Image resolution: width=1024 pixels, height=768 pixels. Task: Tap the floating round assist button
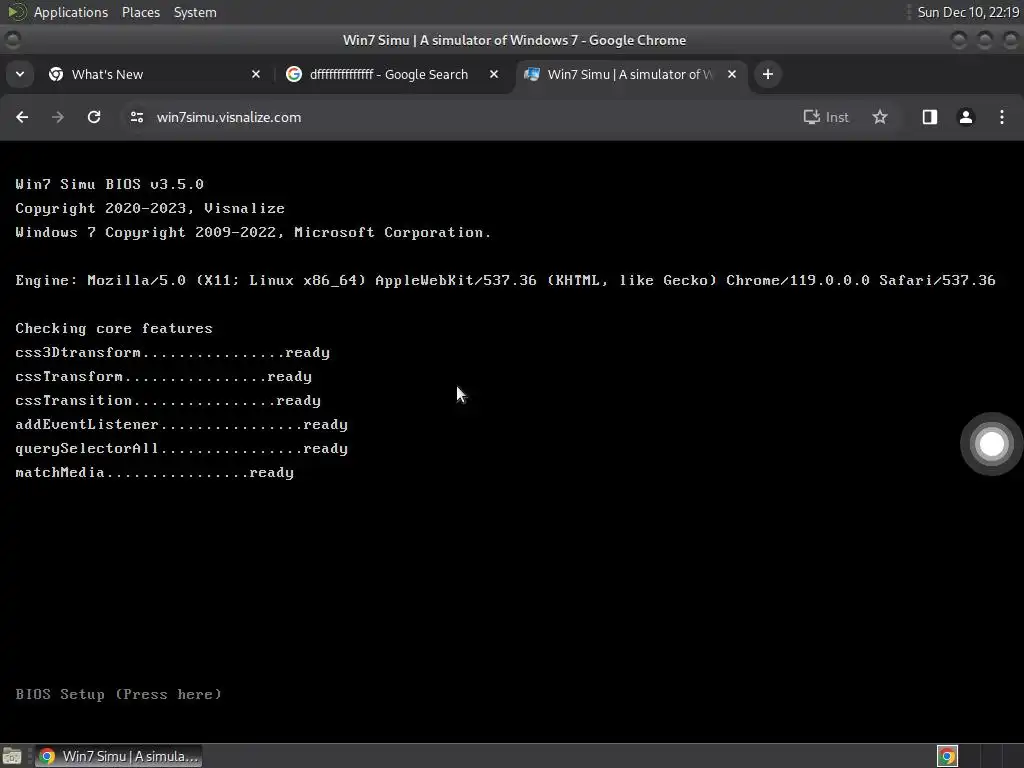(x=991, y=444)
